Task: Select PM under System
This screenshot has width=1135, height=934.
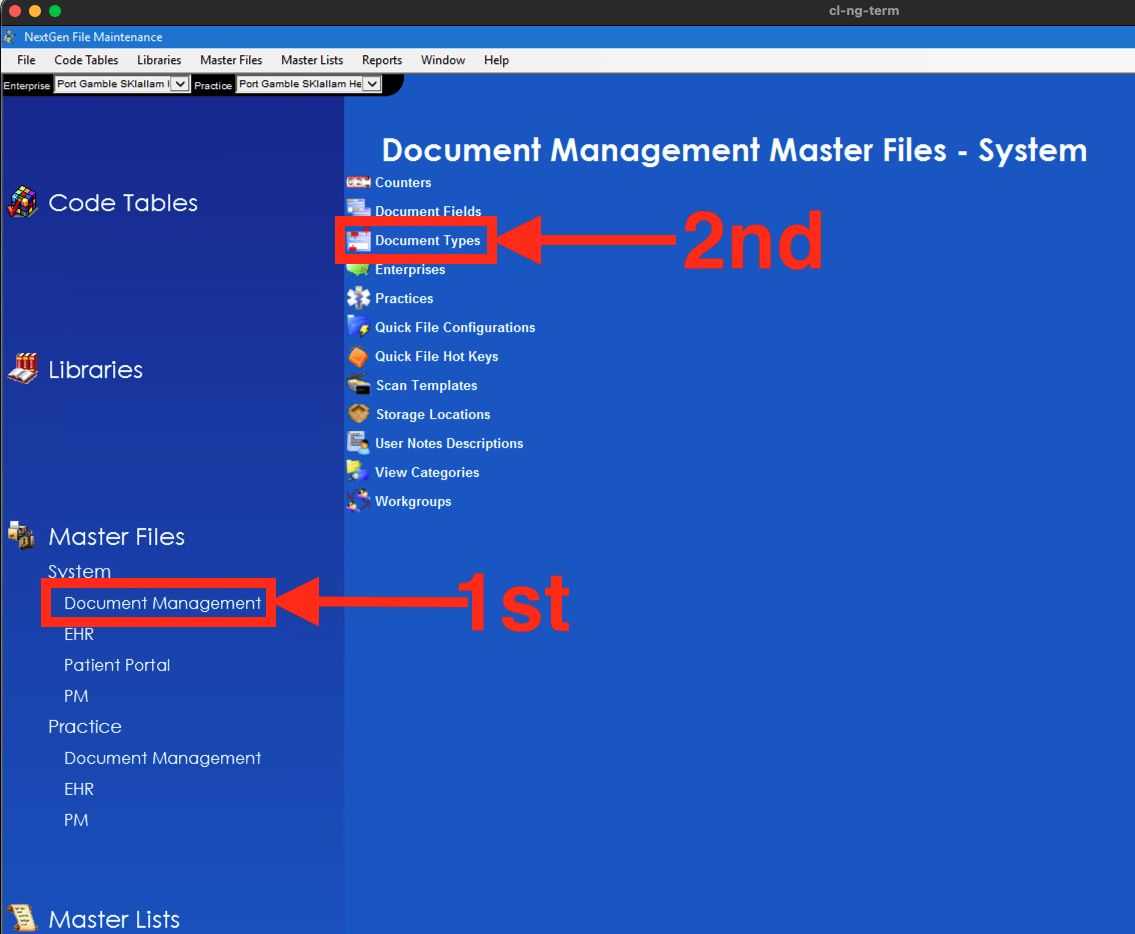Action: point(76,696)
